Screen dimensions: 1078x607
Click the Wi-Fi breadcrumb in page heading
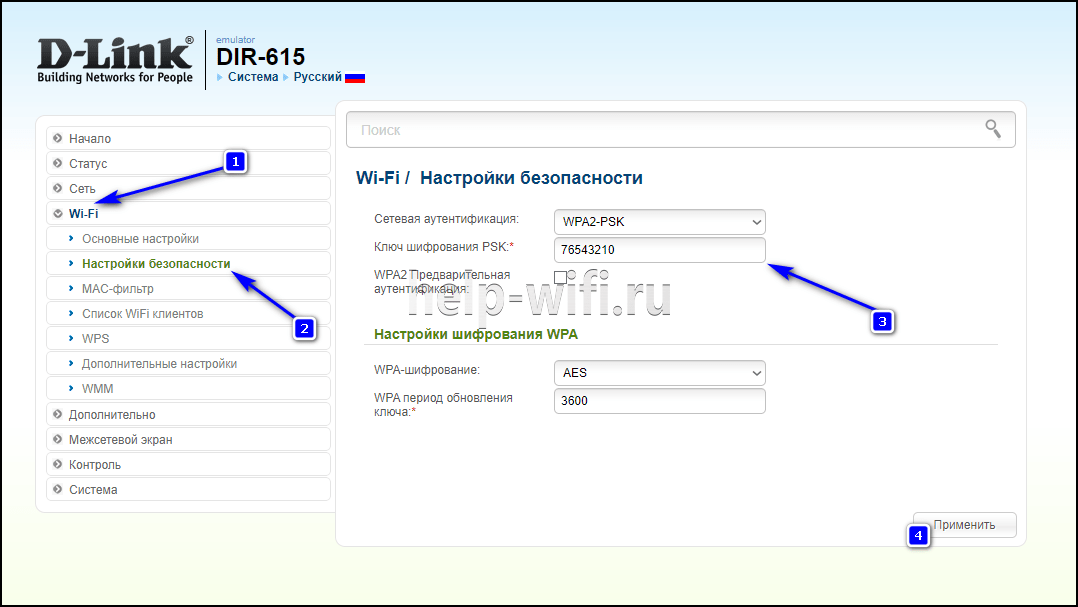click(x=377, y=177)
